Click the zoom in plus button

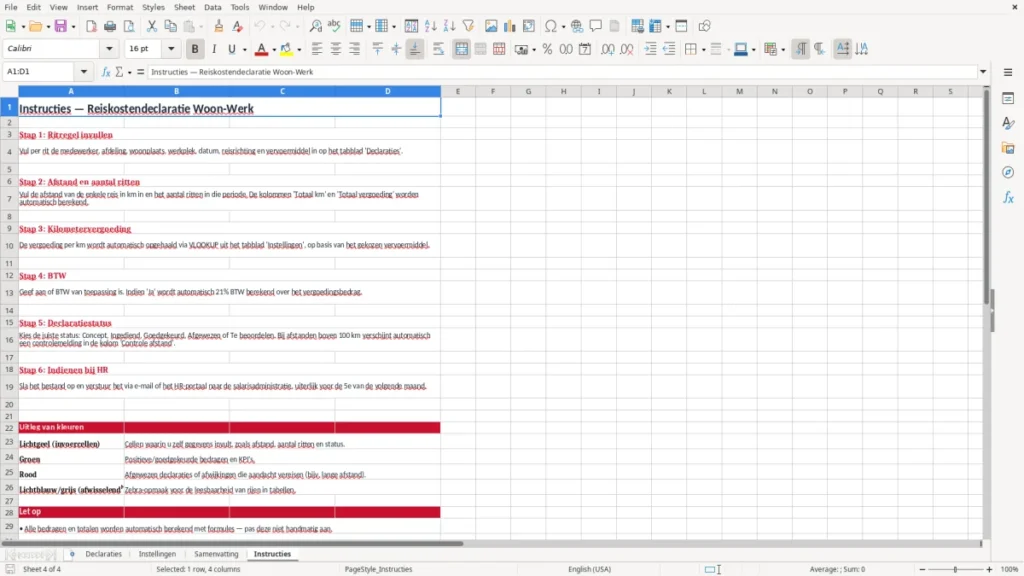coord(989,569)
